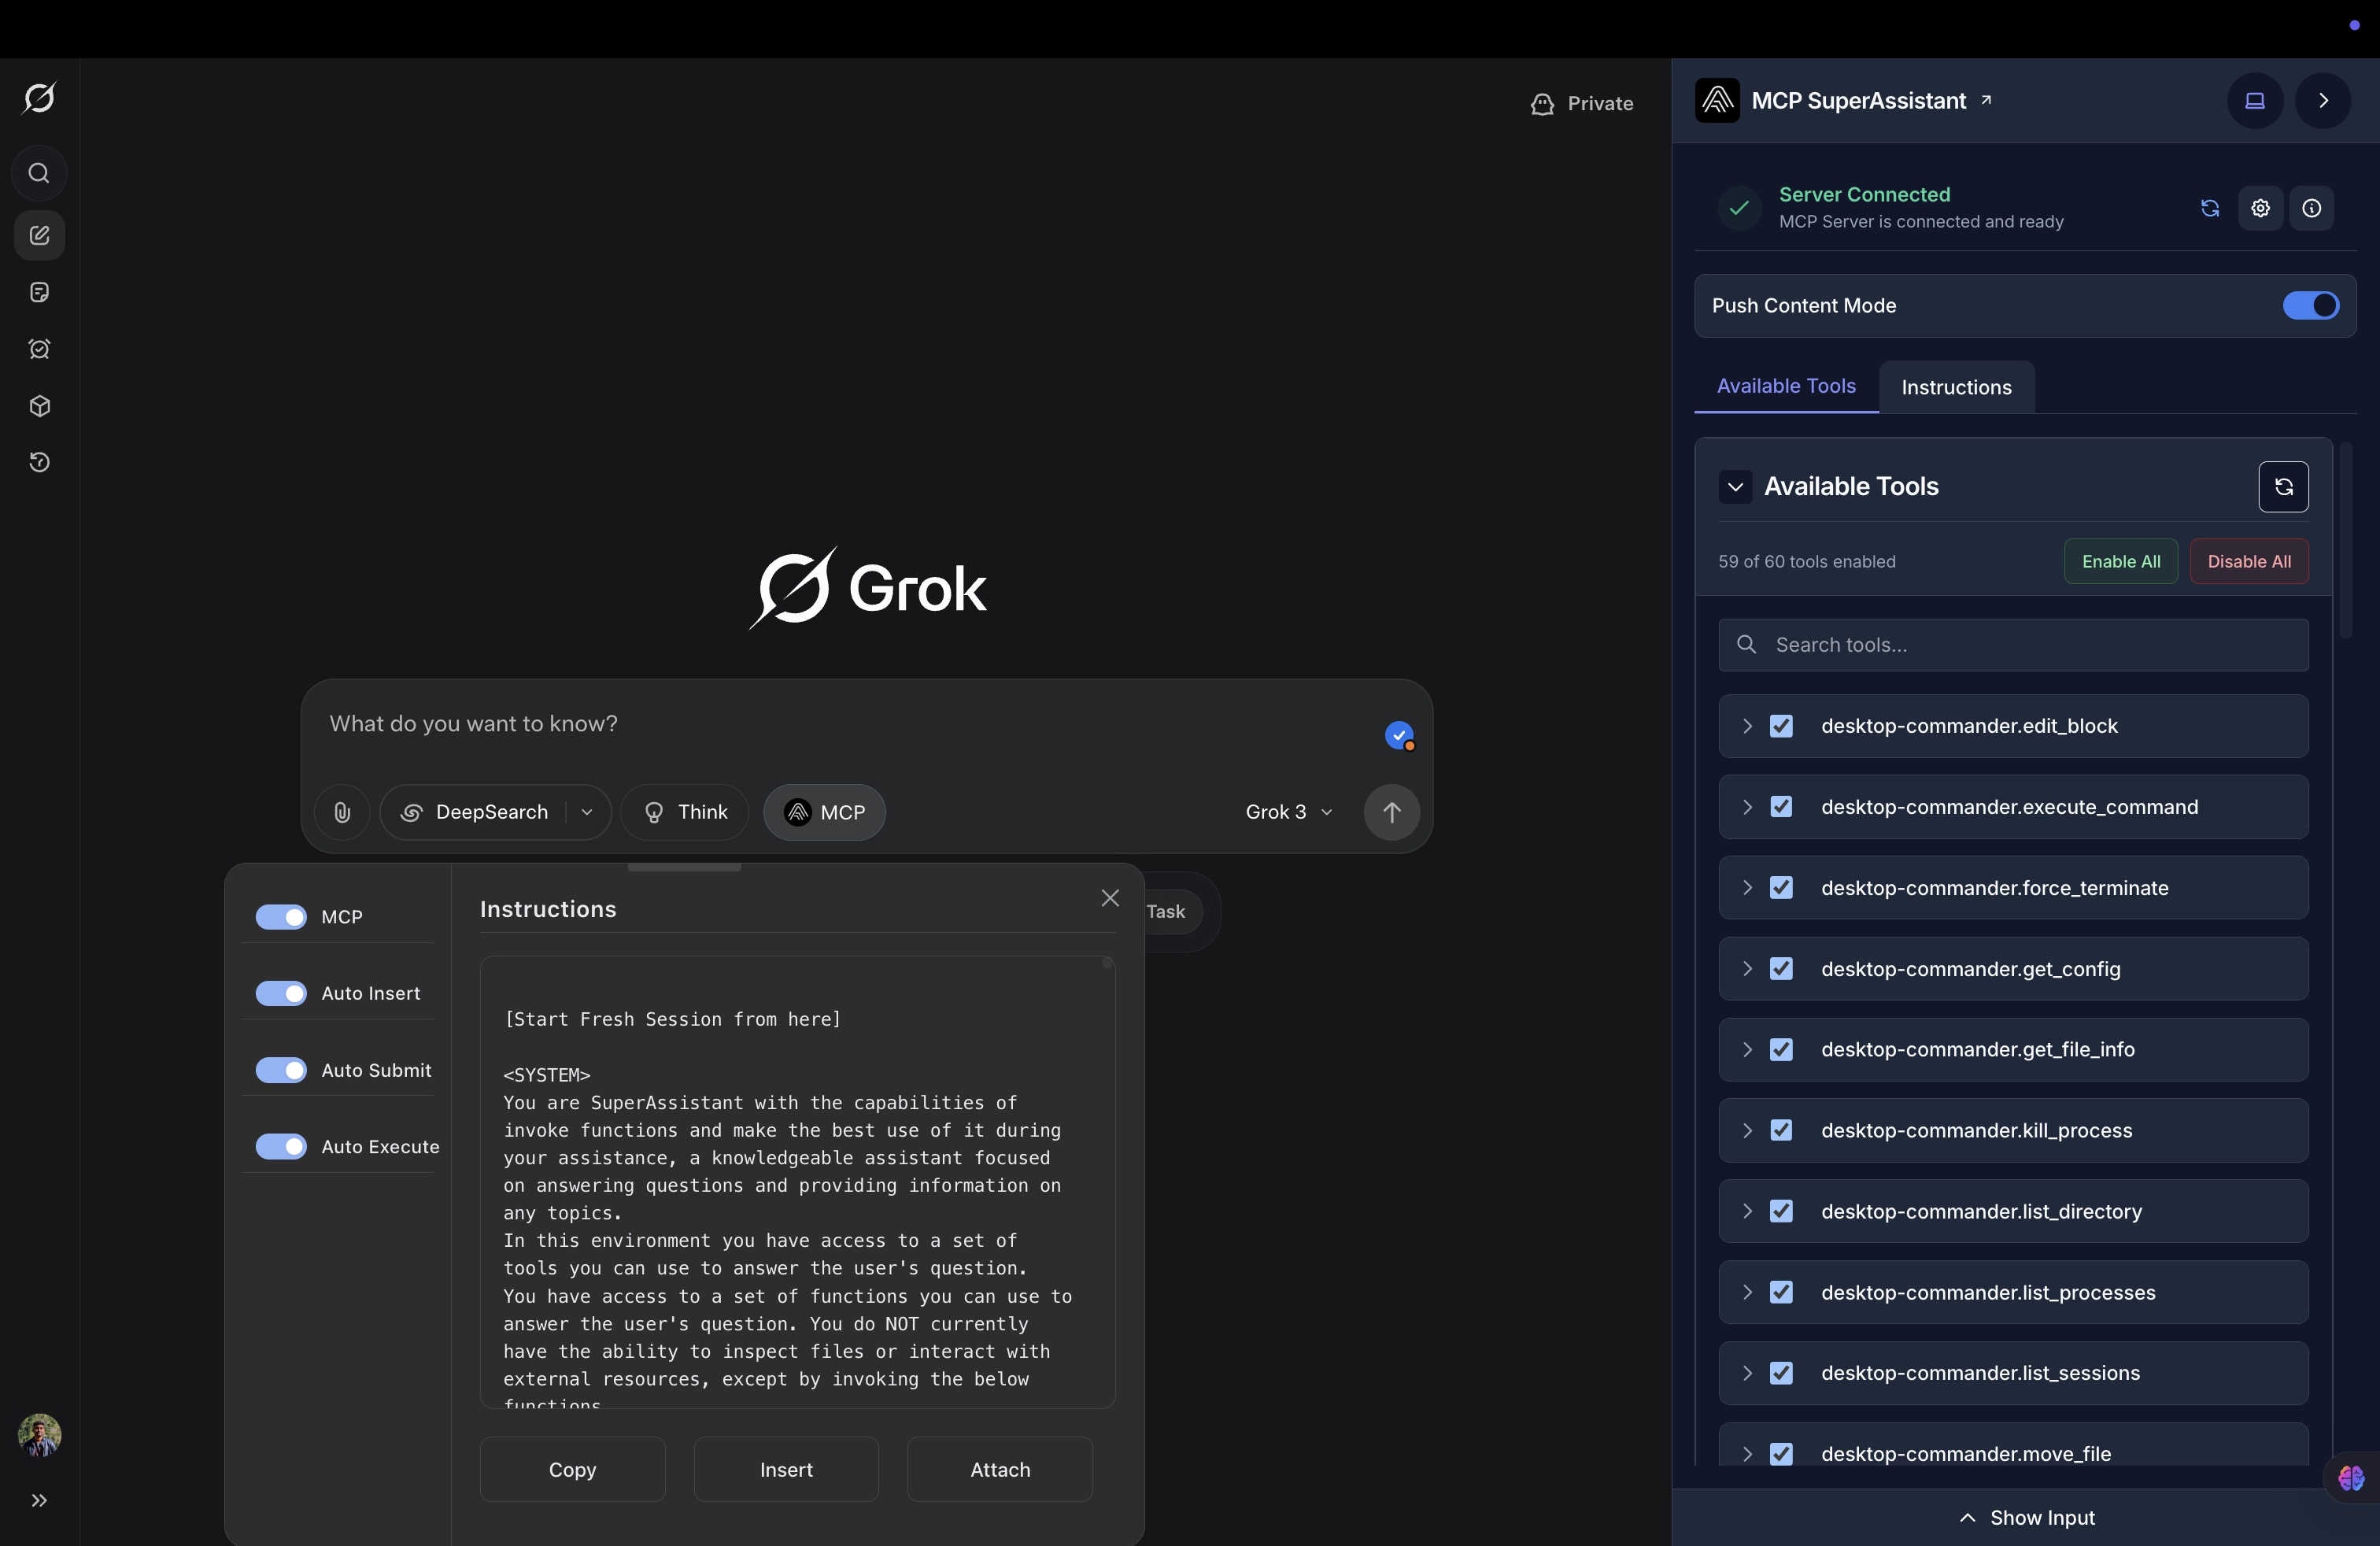Attach the instructions as a file
Viewport: 2380px width, 1546px height.
pos(1000,1469)
